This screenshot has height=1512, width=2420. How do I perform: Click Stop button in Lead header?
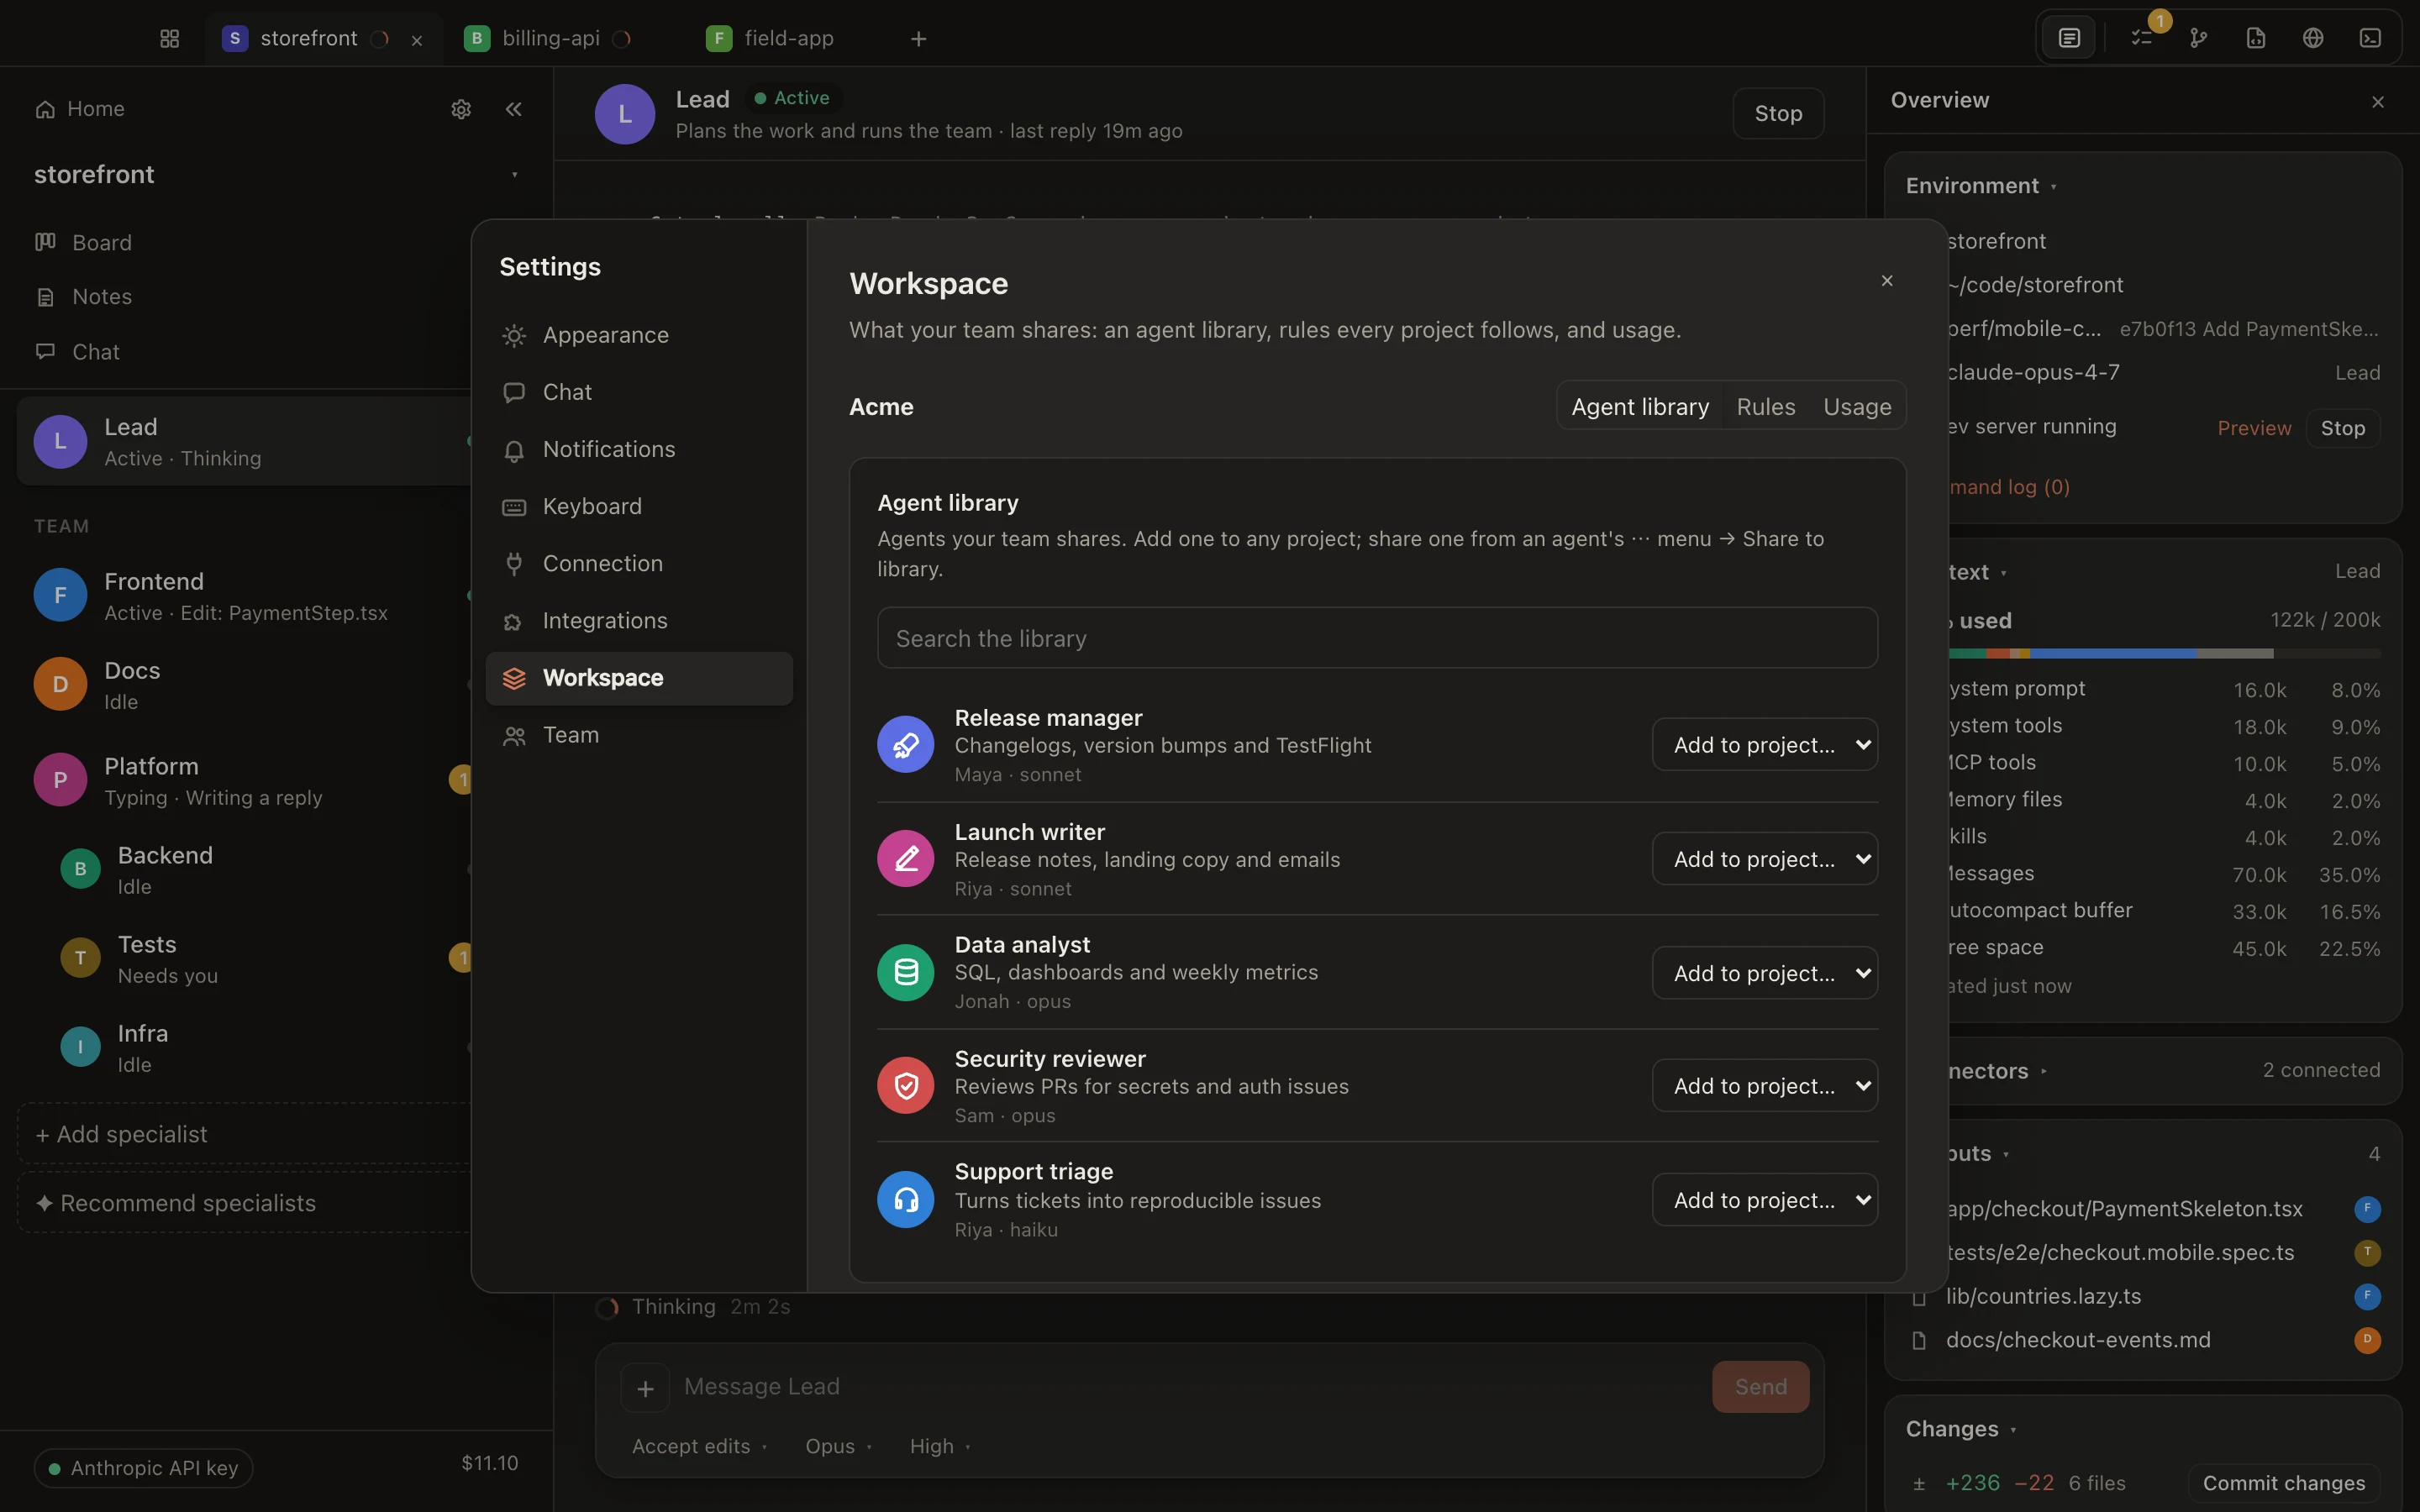[1778, 113]
